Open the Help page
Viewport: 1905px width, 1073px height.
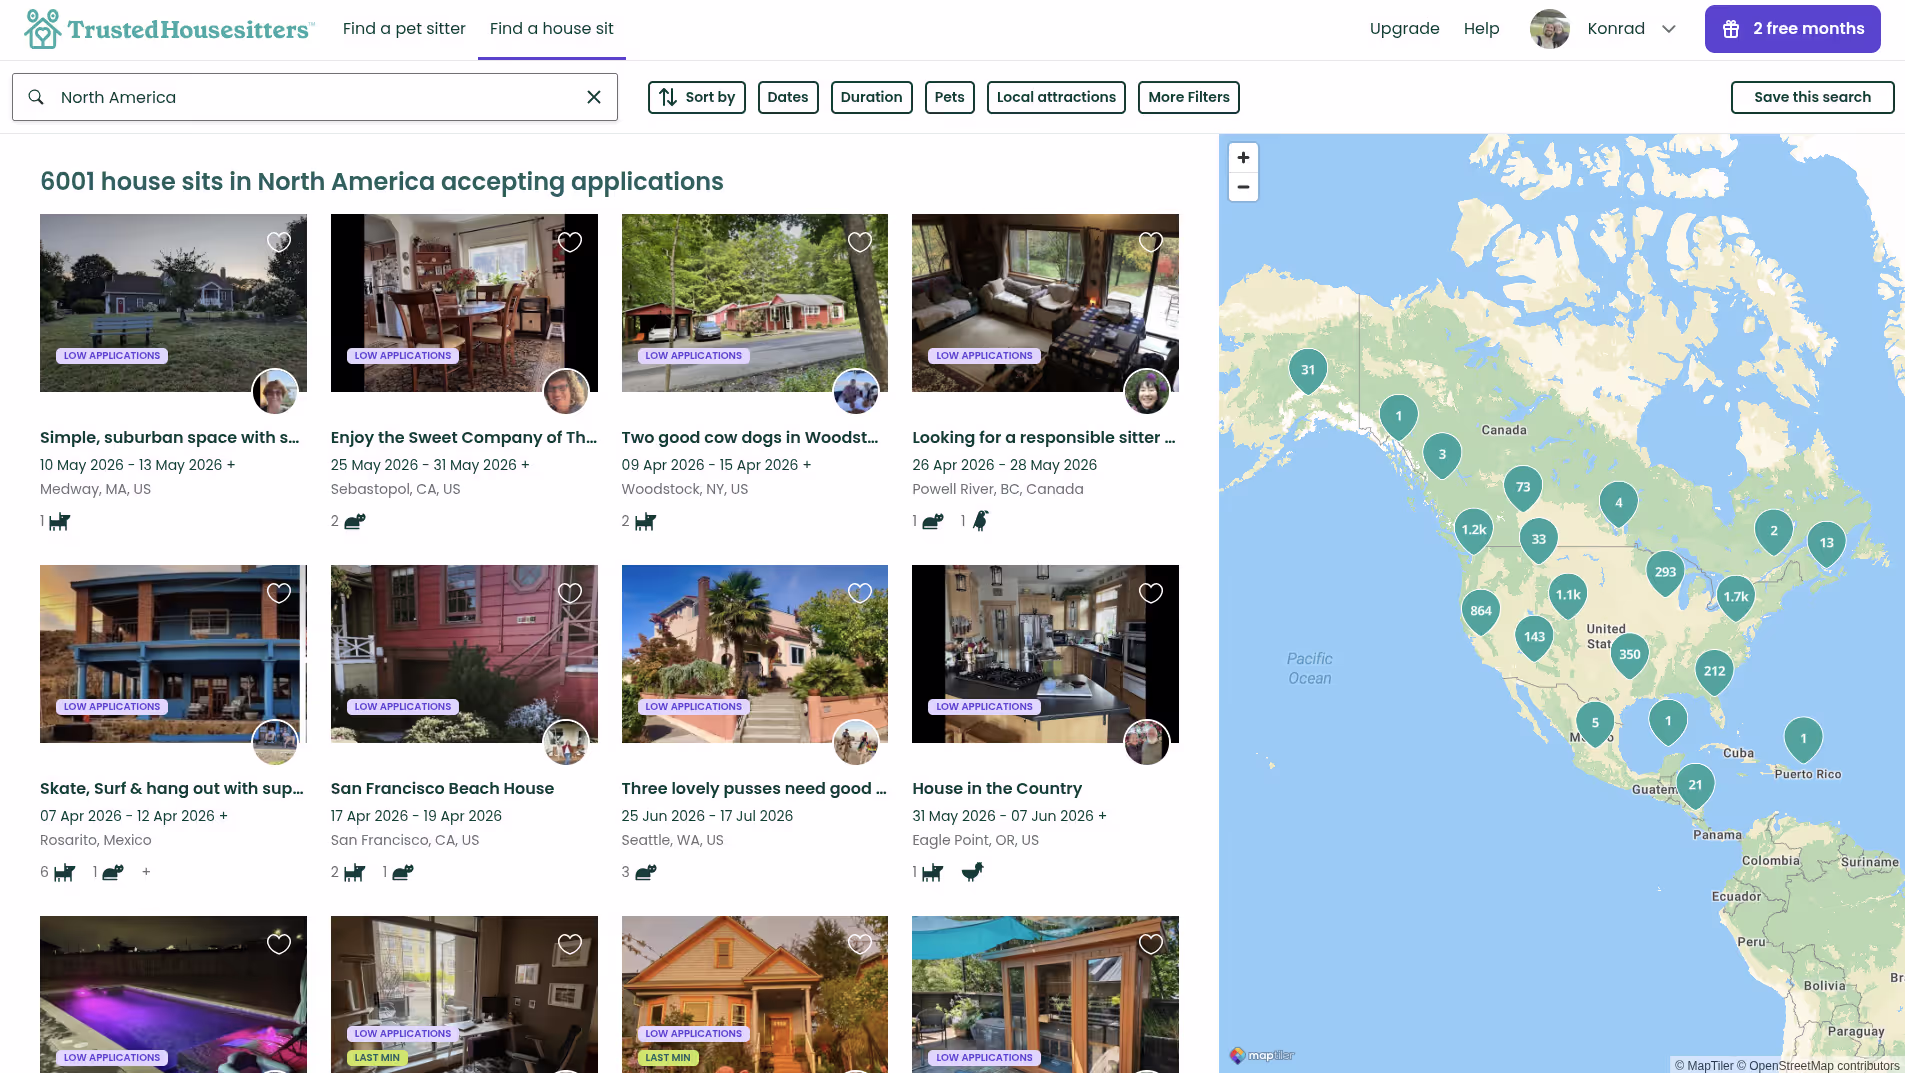click(x=1482, y=29)
